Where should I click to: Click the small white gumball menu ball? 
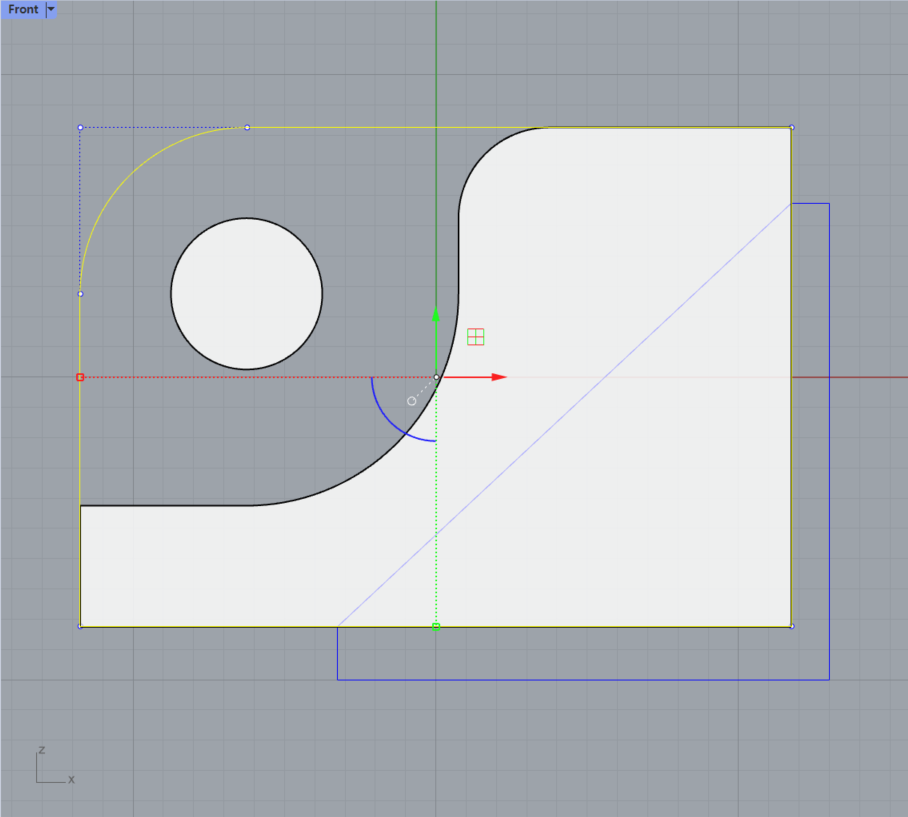[x=411, y=401]
